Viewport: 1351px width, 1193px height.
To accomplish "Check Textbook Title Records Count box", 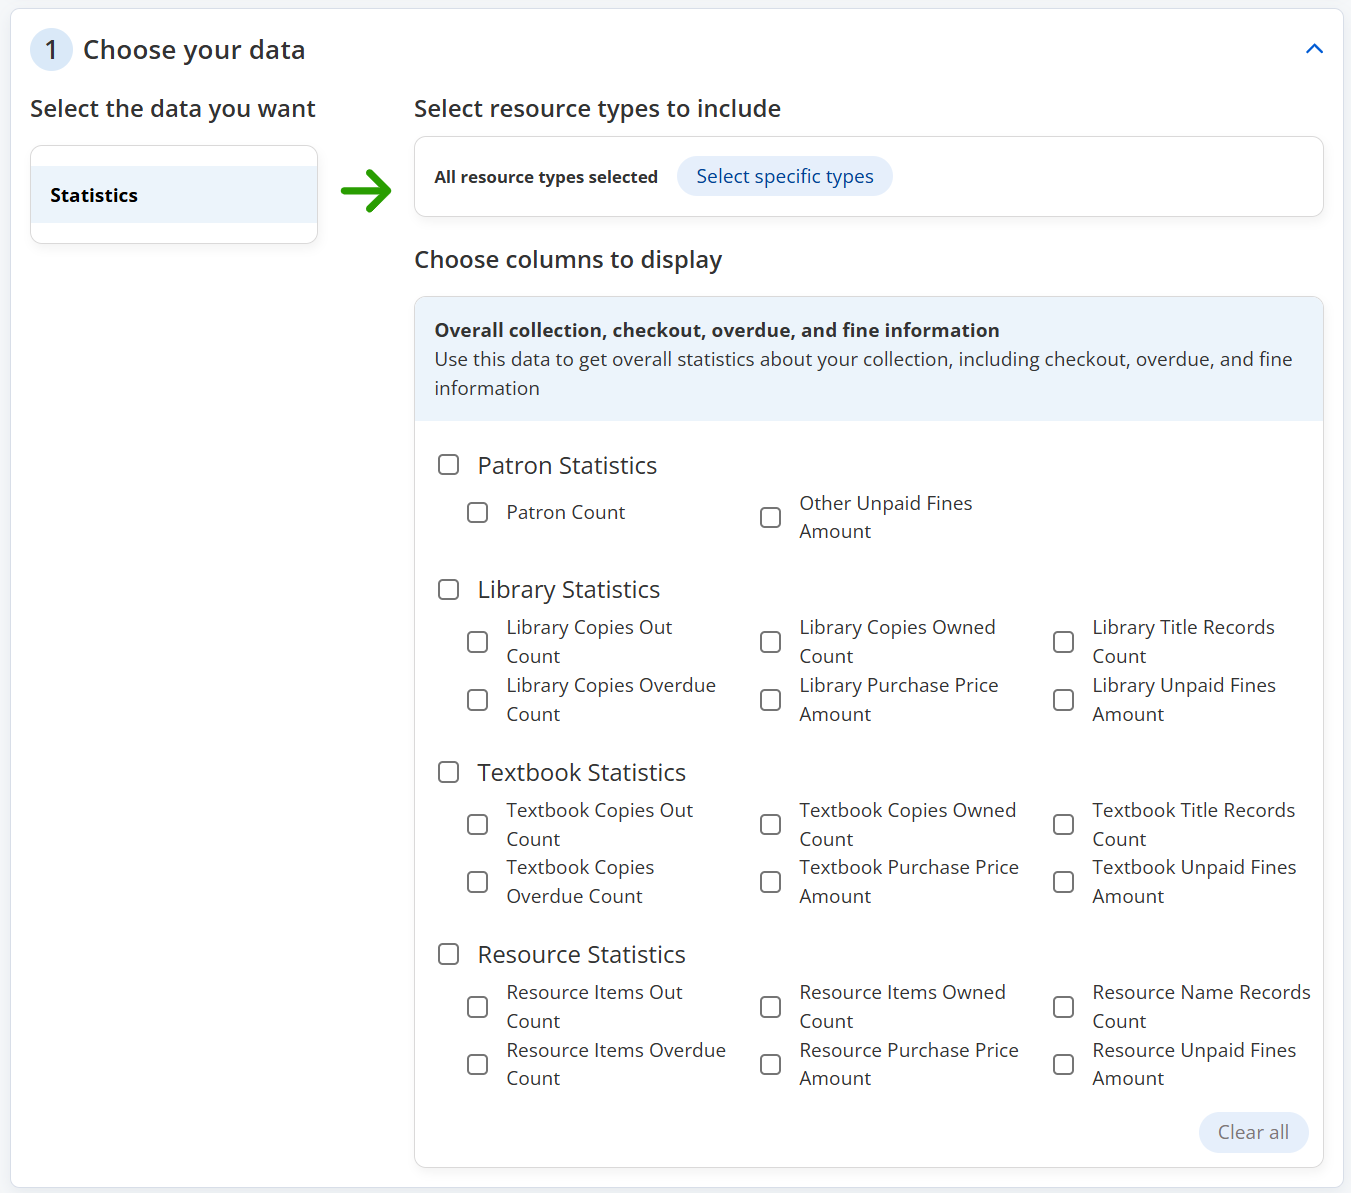I will click(x=1064, y=824).
